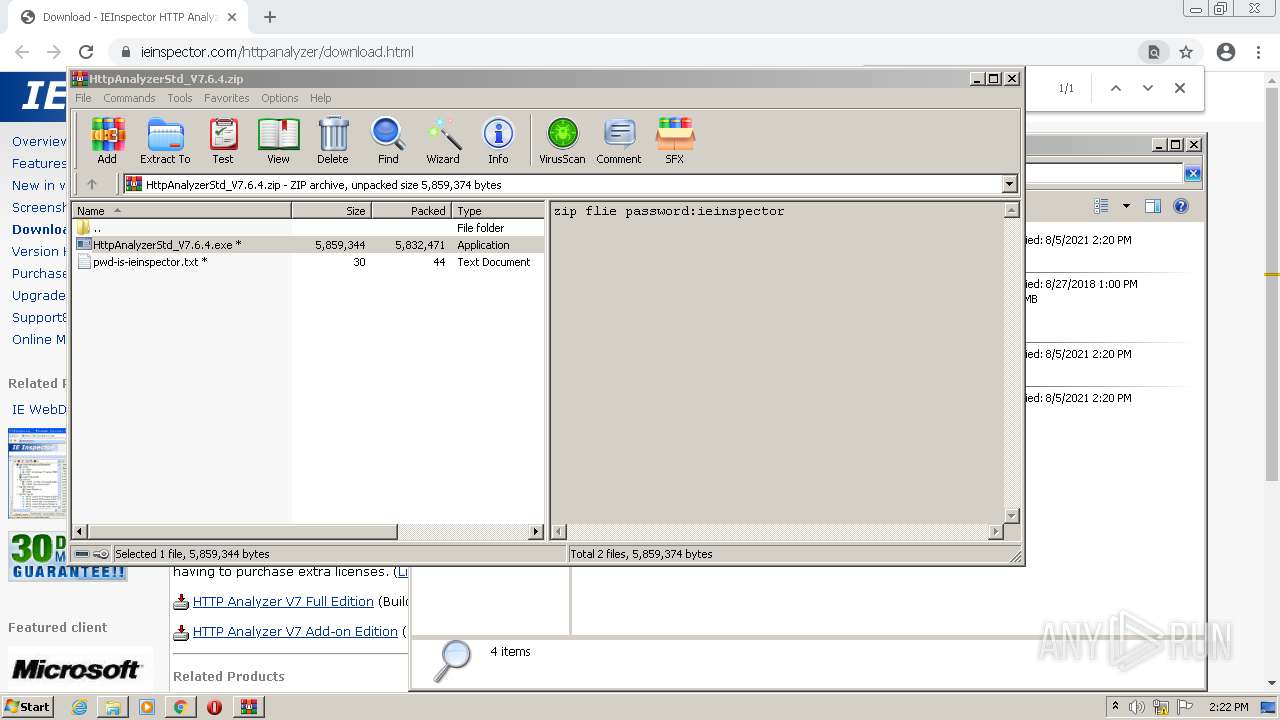Click the Add toolbar icon in WinRAR
Image resolution: width=1280 pixels, height=720 pixels.
tap(107, 140)
